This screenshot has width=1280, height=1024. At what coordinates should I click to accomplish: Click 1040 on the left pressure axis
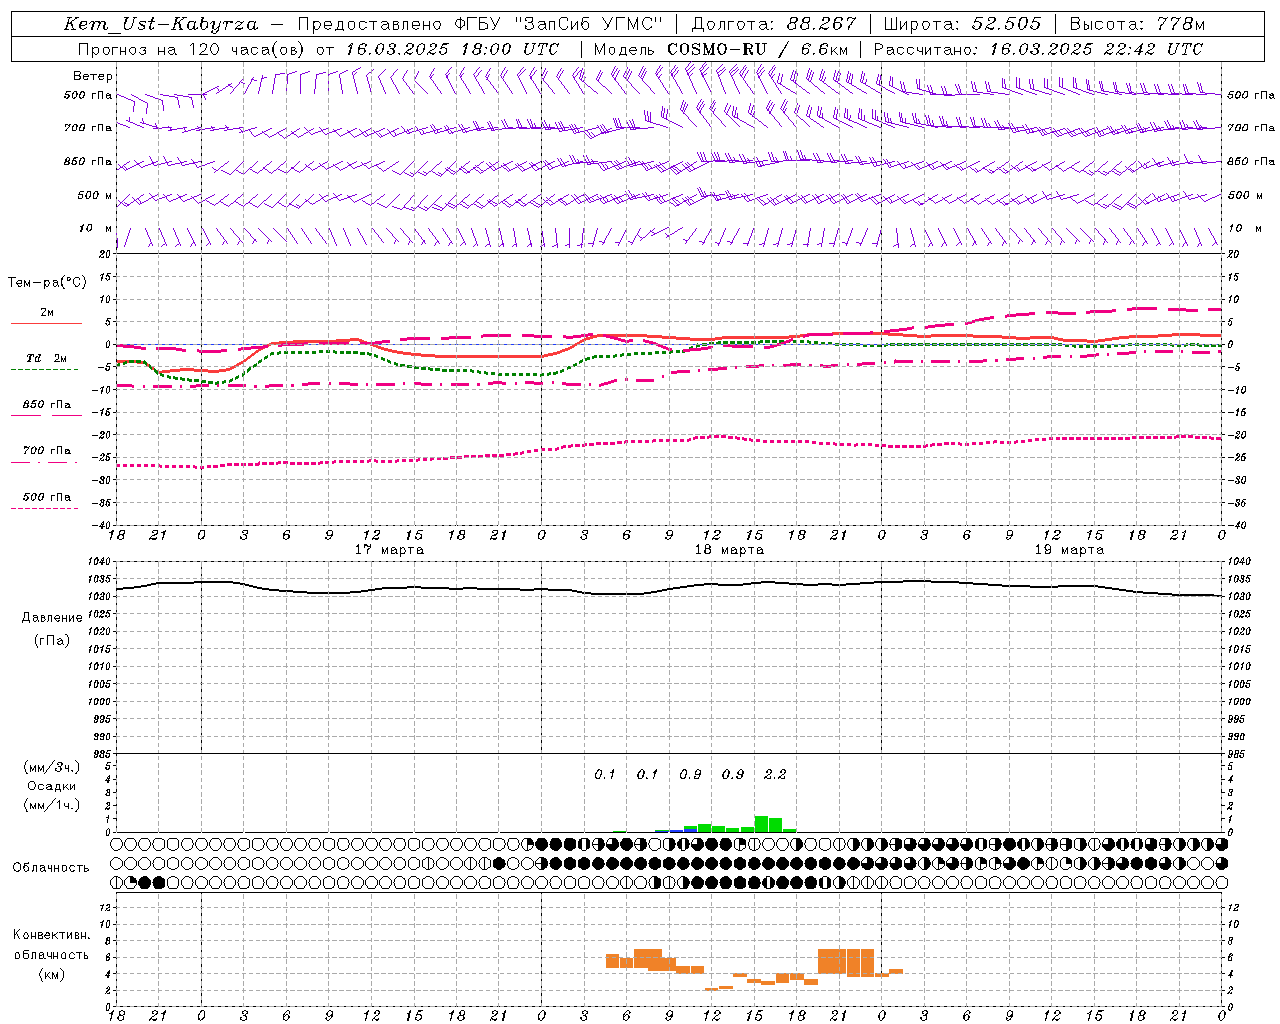click(x=99, y=562)
